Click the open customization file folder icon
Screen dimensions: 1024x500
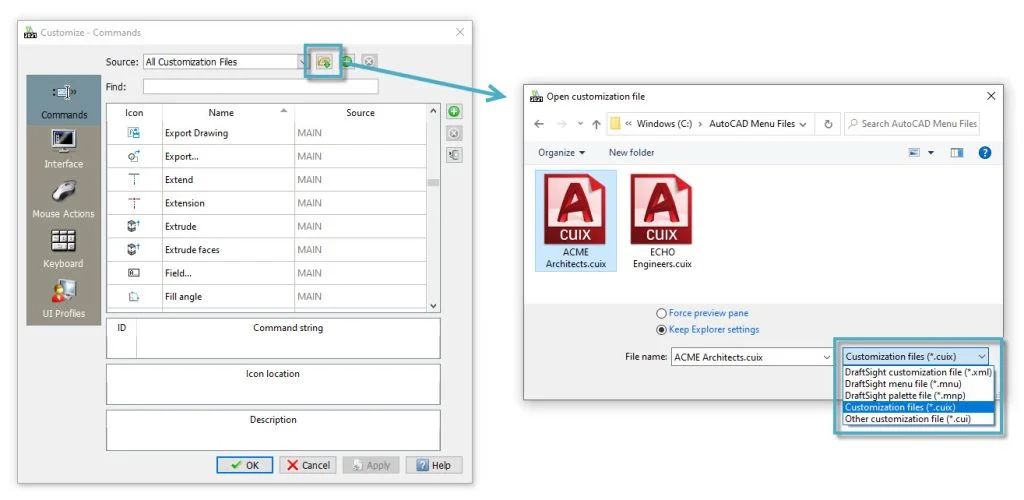click(x=324, y=62)
